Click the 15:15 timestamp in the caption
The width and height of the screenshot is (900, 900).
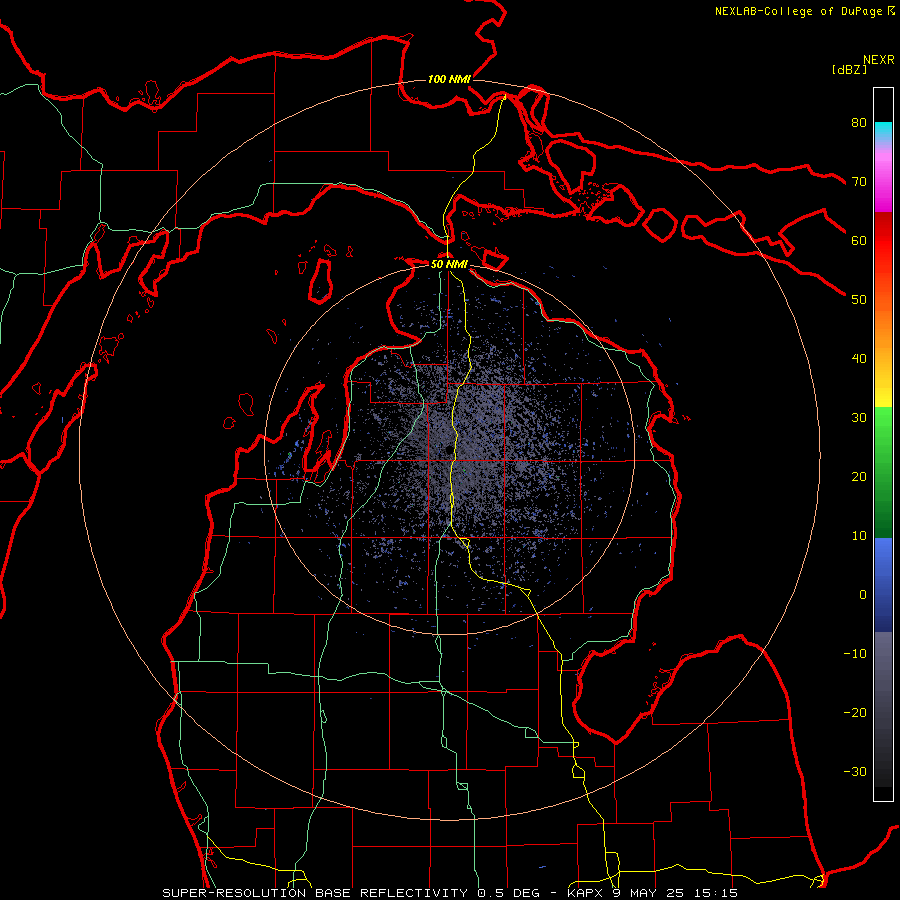point(717,893)
